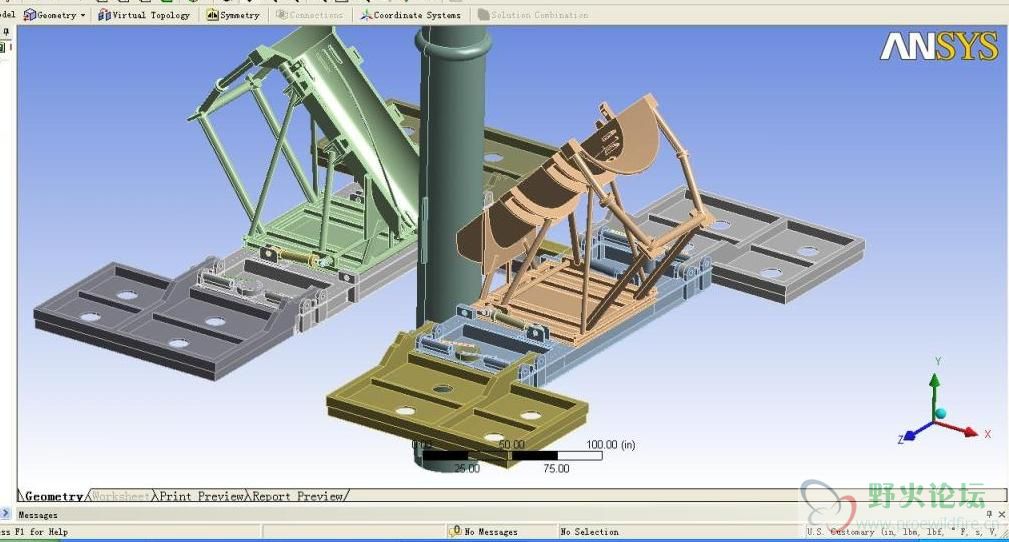Click the scale ruler bar
This screenshot has width=1009, height=542.
(x=512, y=456)
